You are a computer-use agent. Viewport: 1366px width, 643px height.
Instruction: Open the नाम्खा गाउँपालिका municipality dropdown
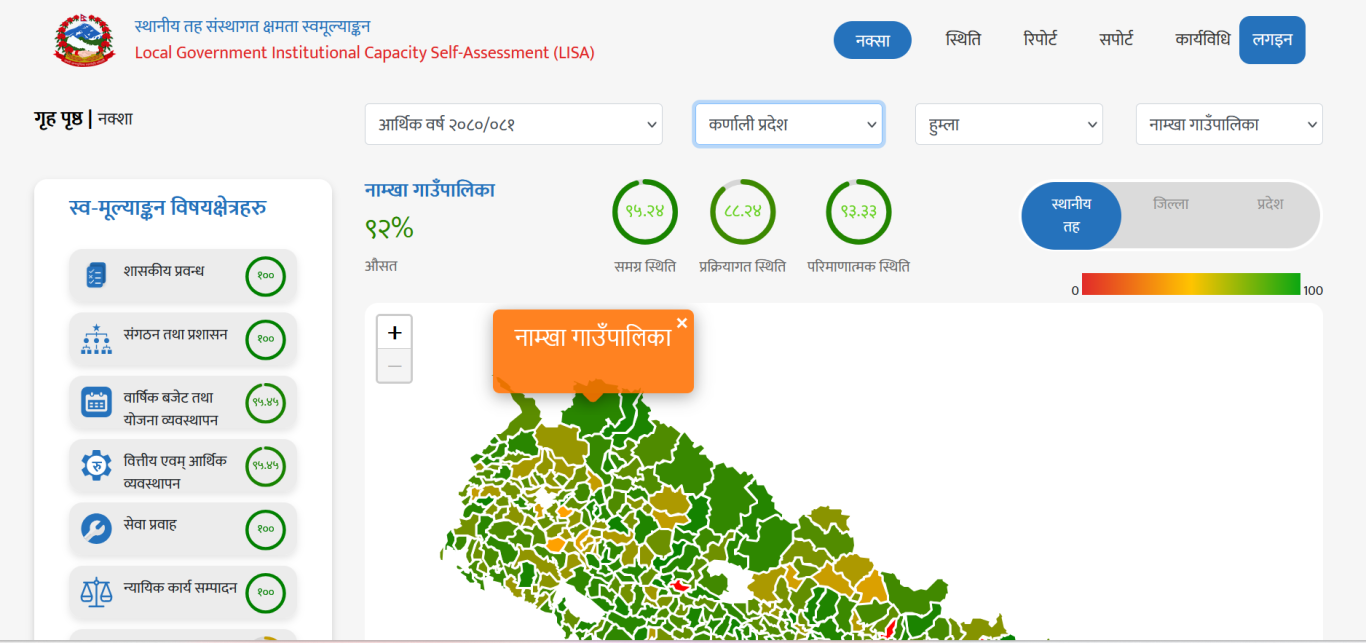tap(1229, 125)
